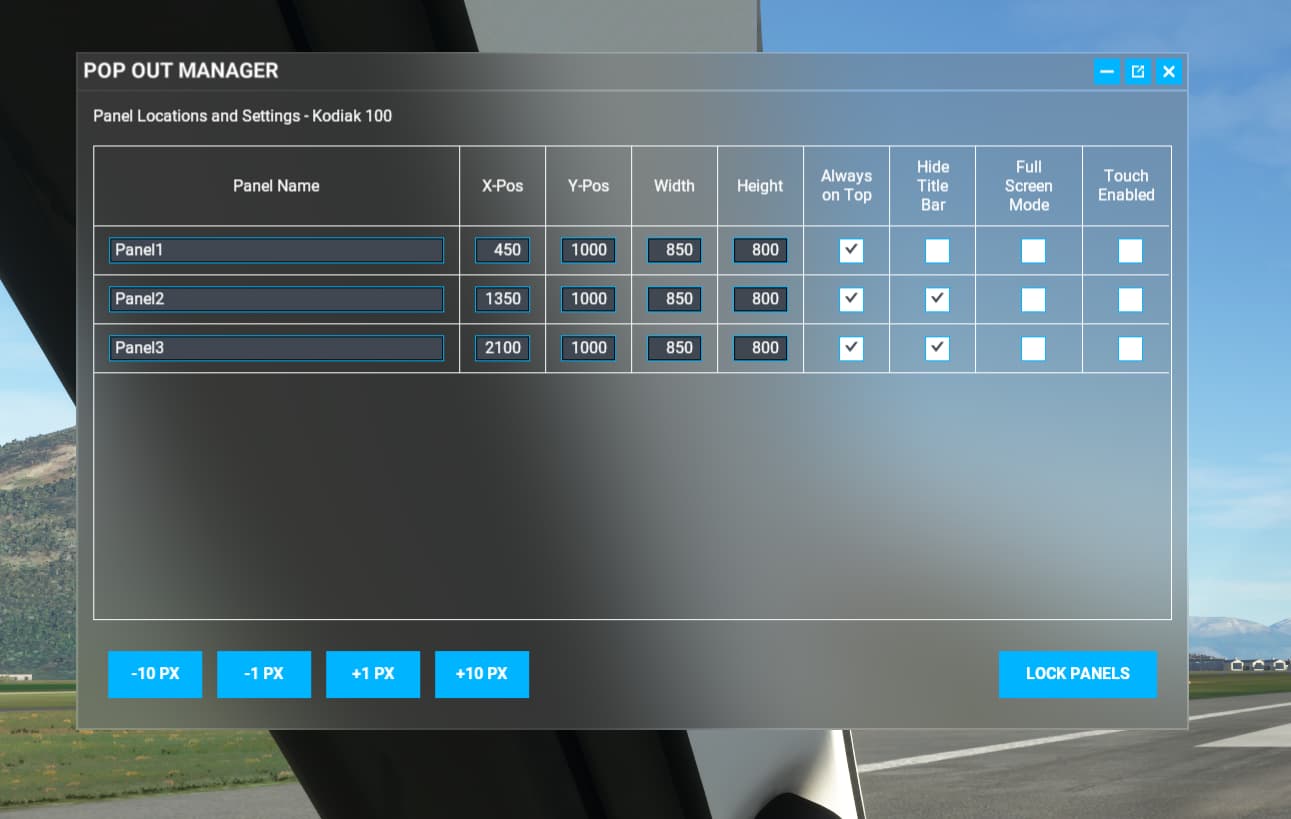
Task: Select the Width field for Panel3
Action: [674, 348]
